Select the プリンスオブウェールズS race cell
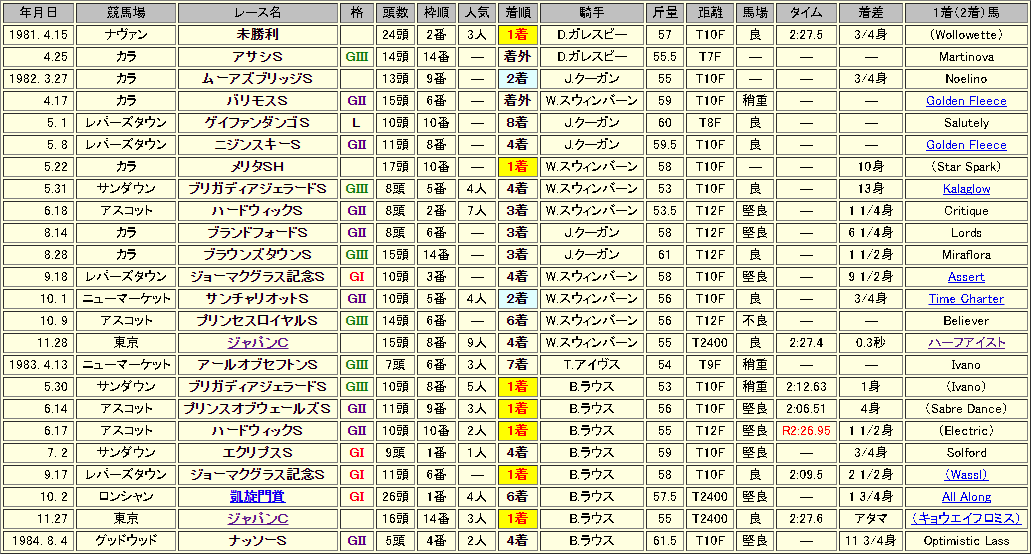This screenshot has width=1031, height=554. pyautogui.click(x=258, y=409)
